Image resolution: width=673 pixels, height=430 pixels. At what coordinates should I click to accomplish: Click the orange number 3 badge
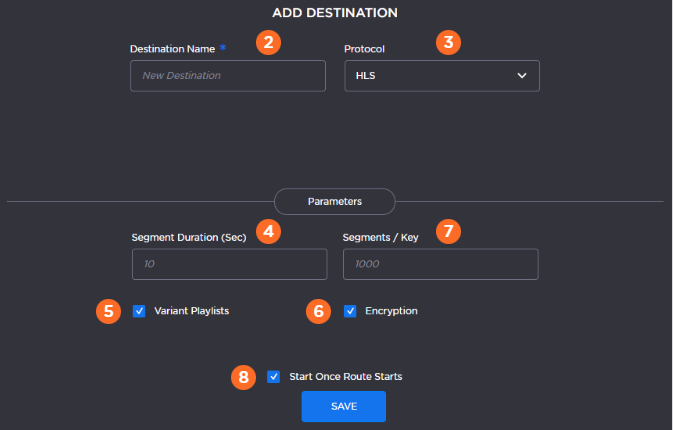pos(449,42)
